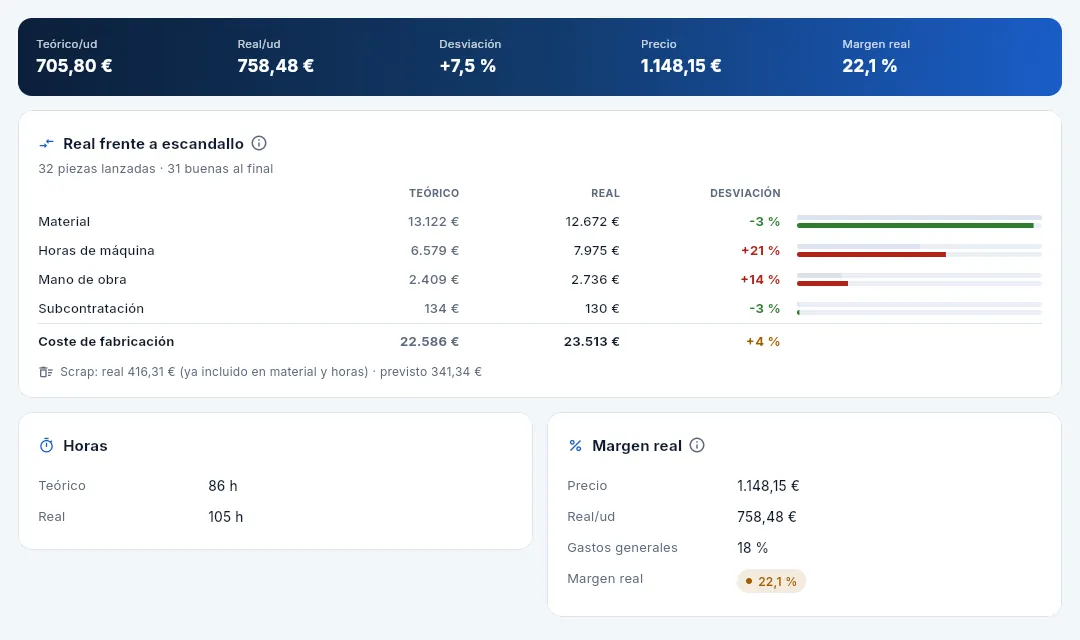Image resolution: width=1080 pixels, height=640 pixels.
Task: Select the 105 h real hours value
Action: point(226,517)
